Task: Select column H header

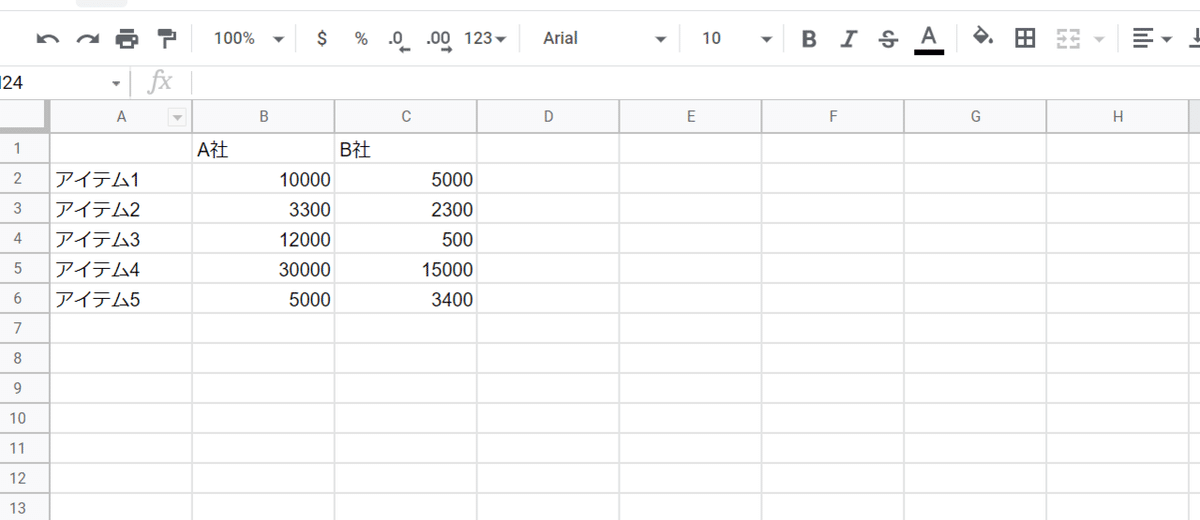Action: [1118, 117]
